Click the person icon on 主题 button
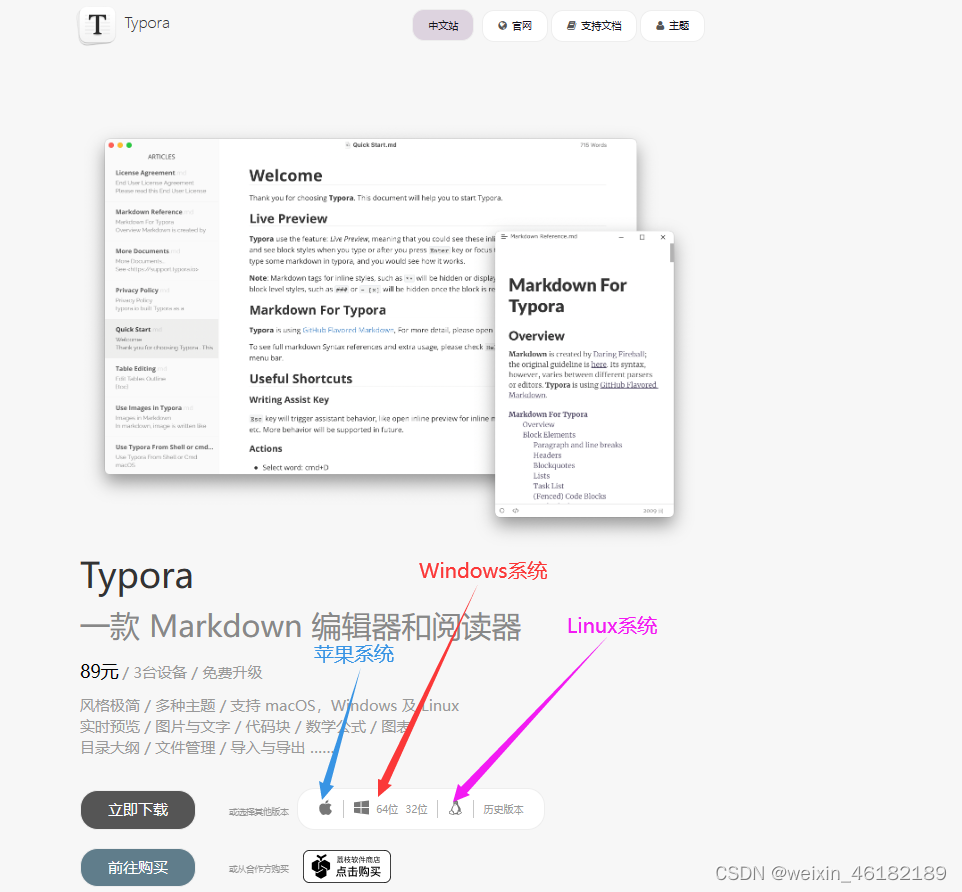 click(x=660, y=26)
